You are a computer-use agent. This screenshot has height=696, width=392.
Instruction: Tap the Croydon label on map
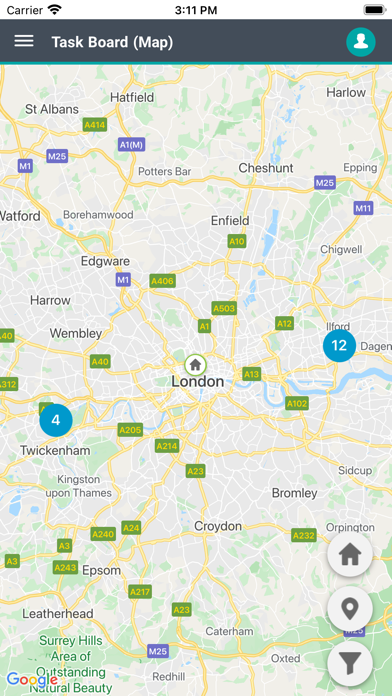click(x=218, y=526)
